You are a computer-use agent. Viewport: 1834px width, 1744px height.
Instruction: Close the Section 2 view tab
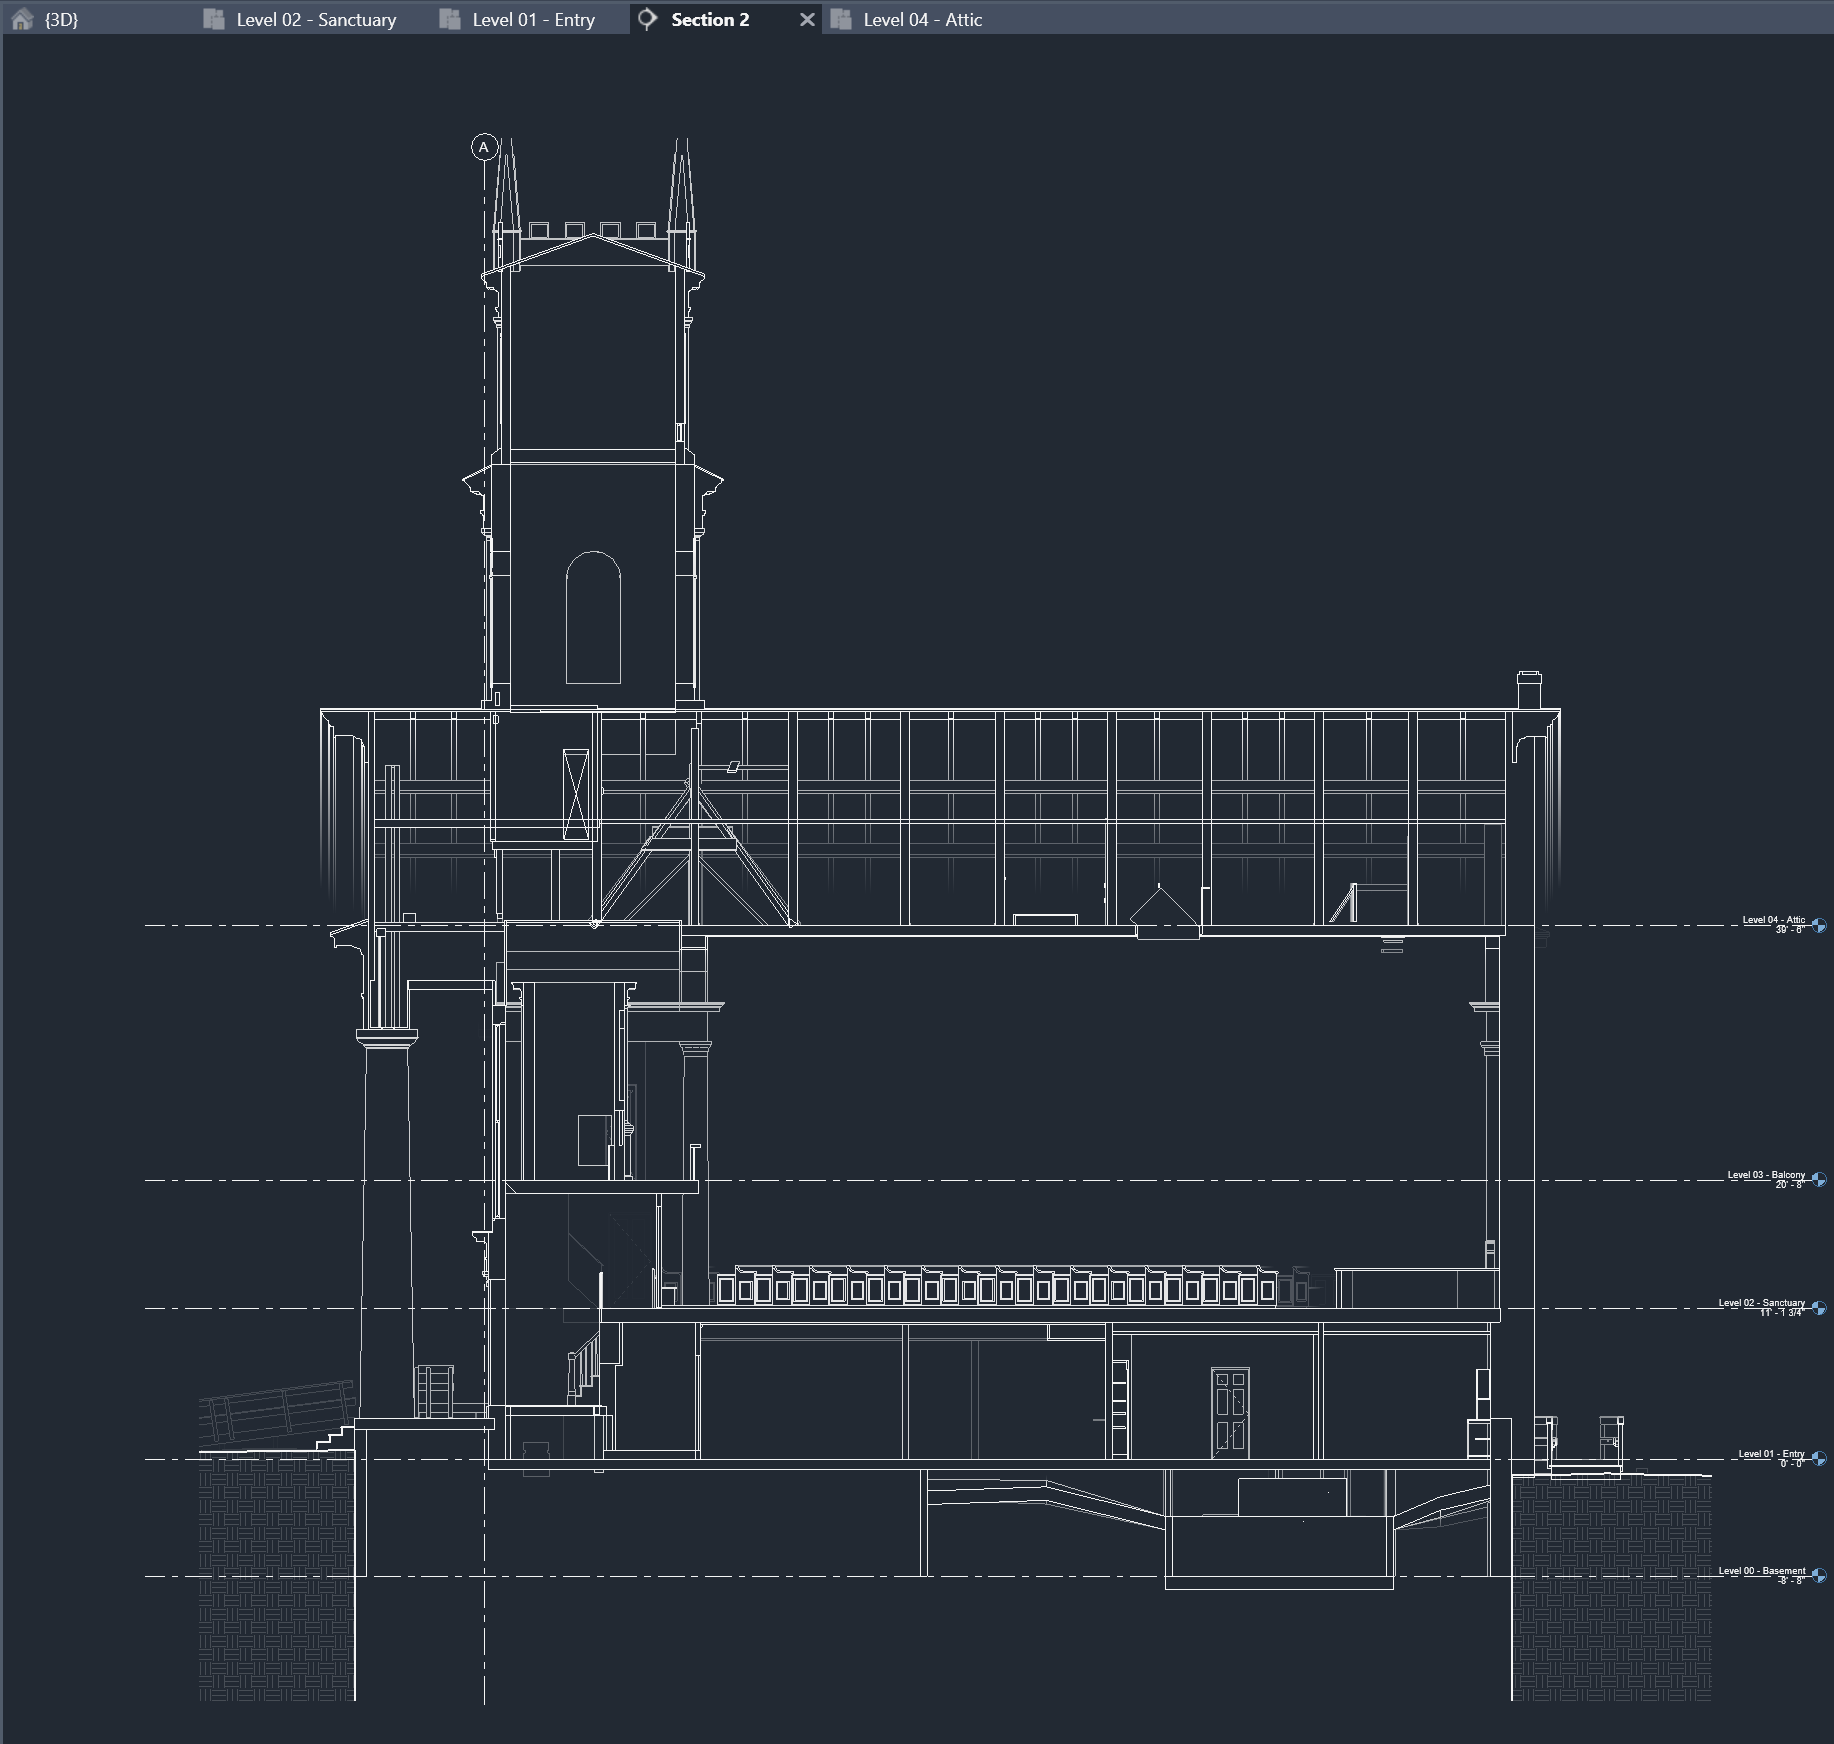(x=806, y=18)
